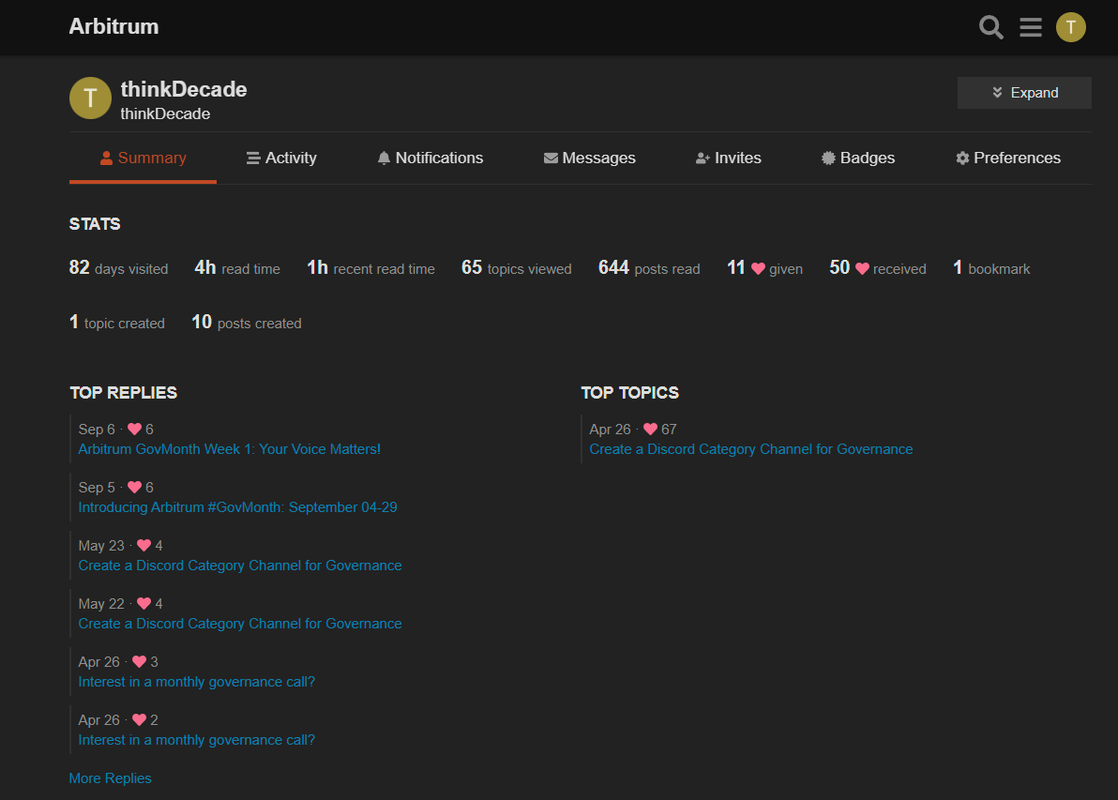
Task: Click the Arbitrum site title
Action: [x=114, y=26]
